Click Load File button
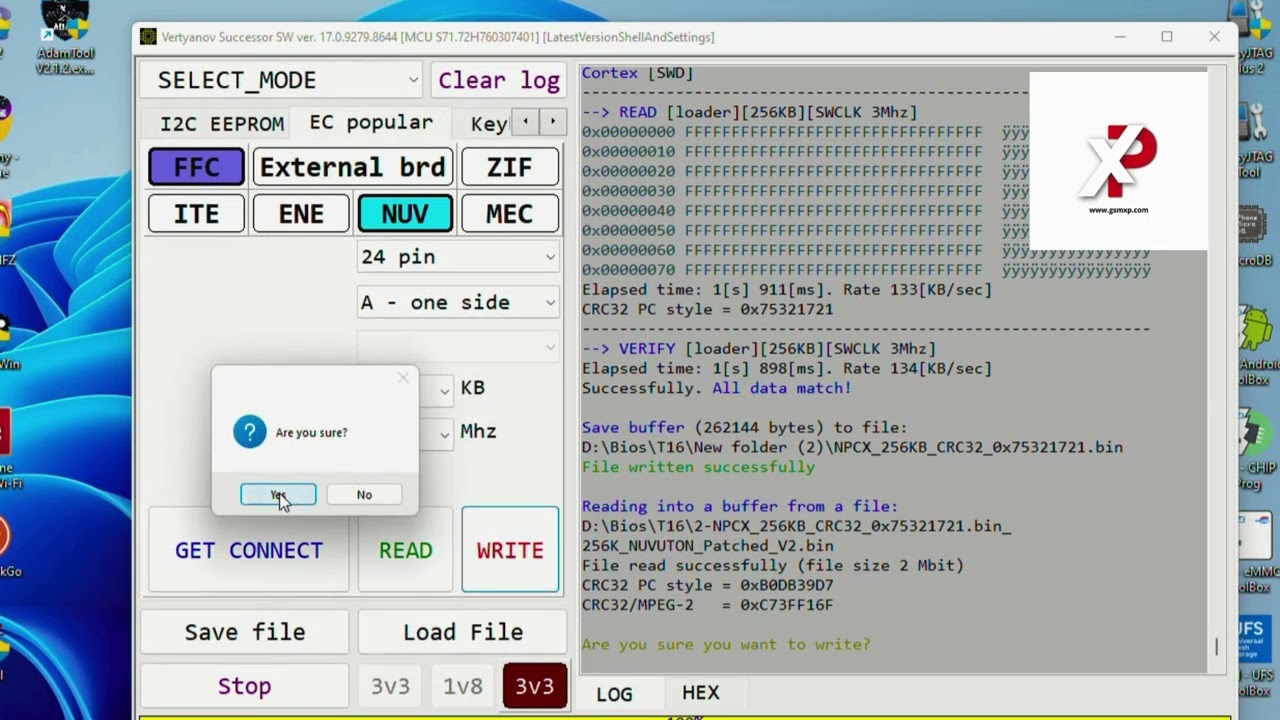The height and width of the screenshot is (720, 1280). (463, 632)
